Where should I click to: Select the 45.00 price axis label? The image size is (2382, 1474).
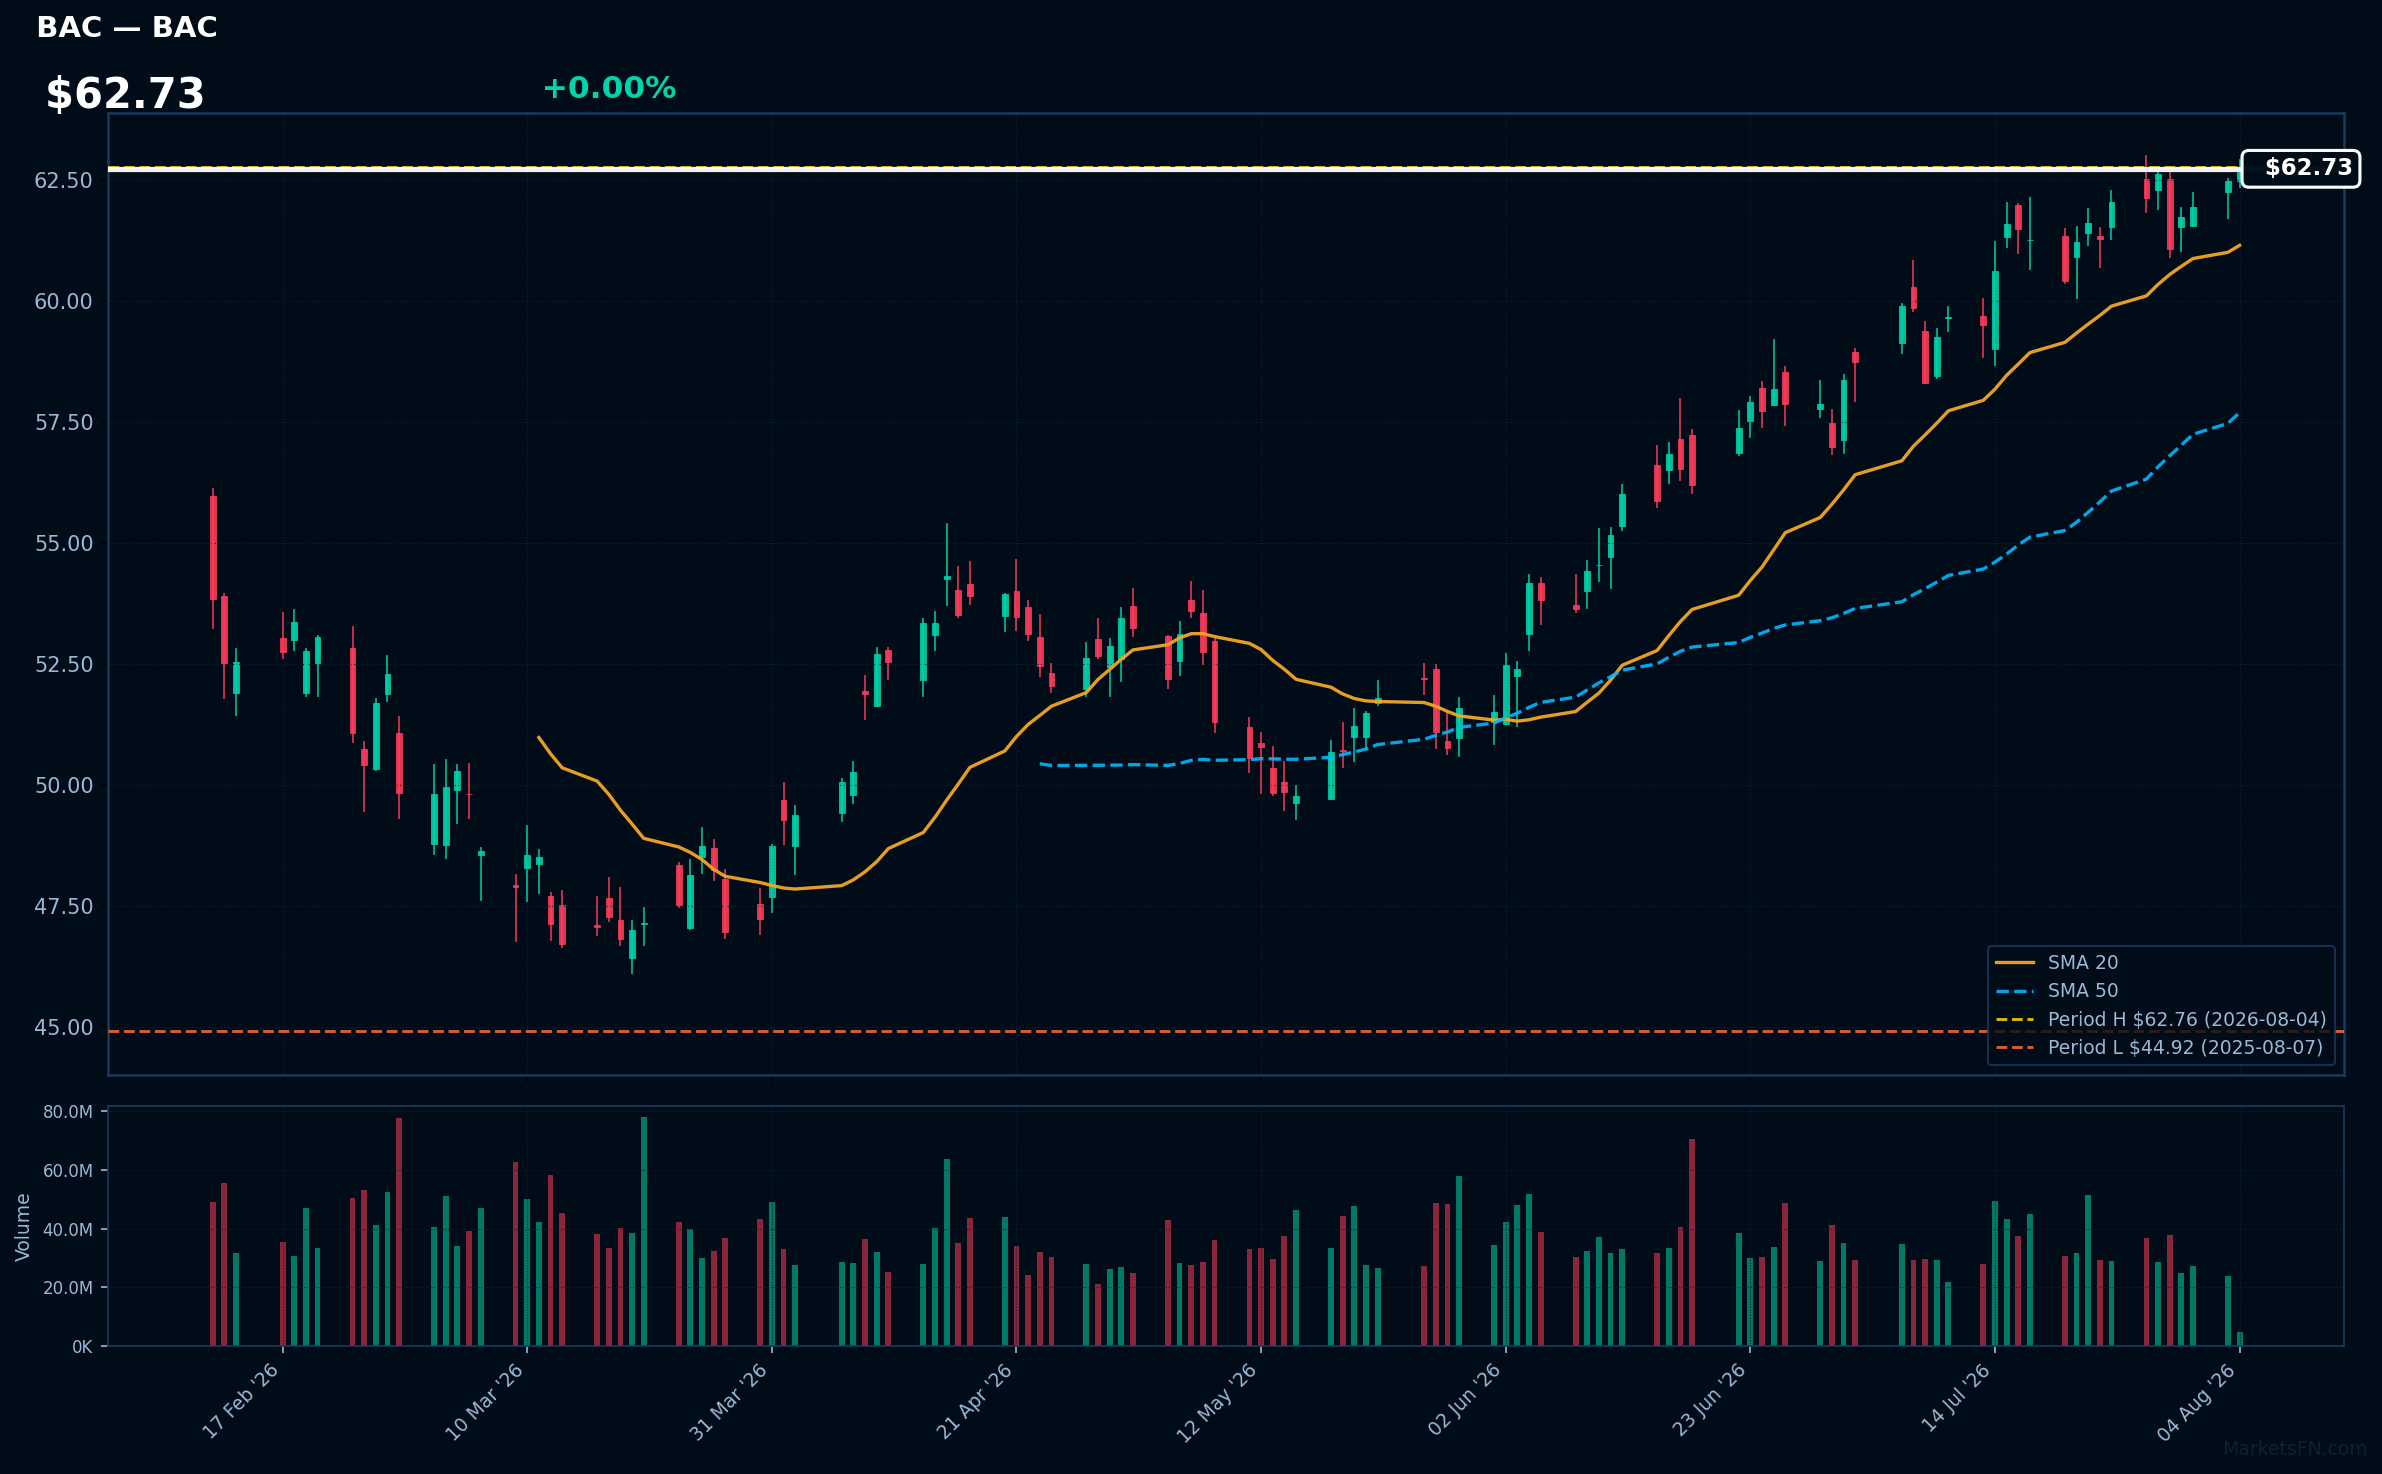point(63,1028)
